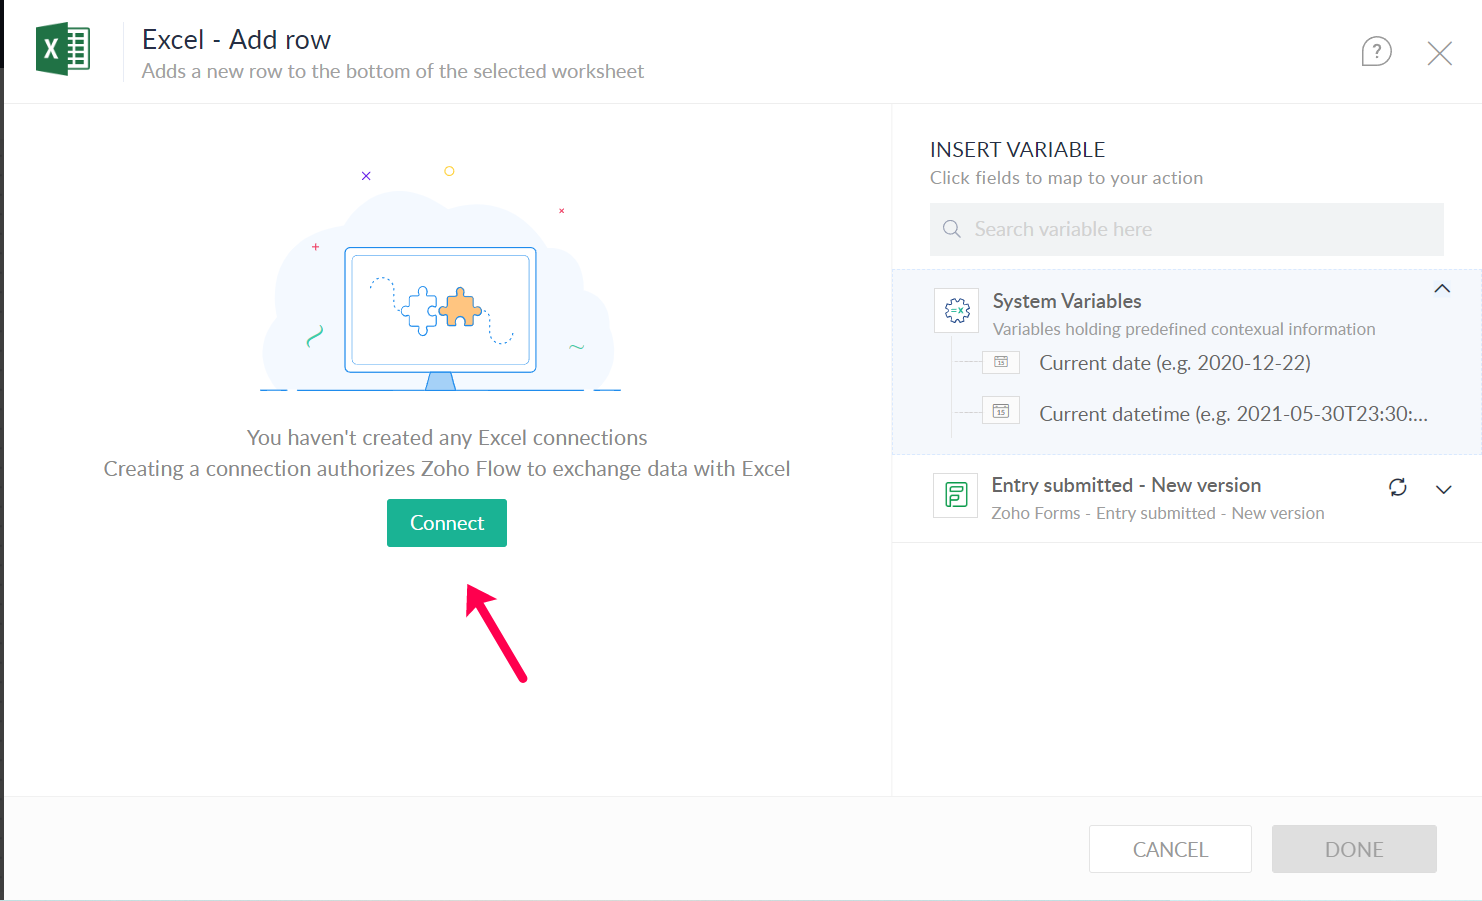Click the Current datetime calendar icon
This screenshot has height=901, width=1482.
pos(1000,411)
